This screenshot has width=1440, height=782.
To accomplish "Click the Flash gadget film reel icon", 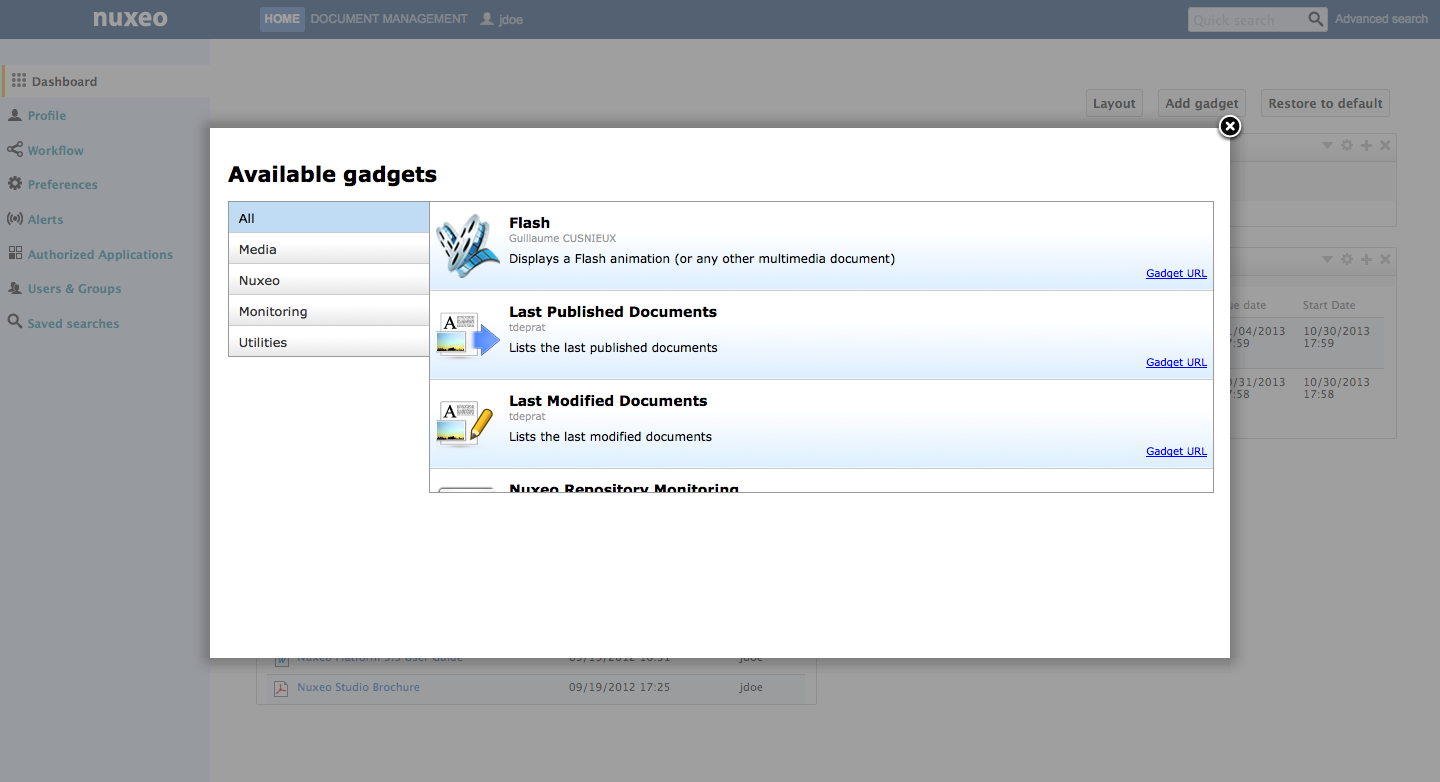I will [x=469, y=245].
